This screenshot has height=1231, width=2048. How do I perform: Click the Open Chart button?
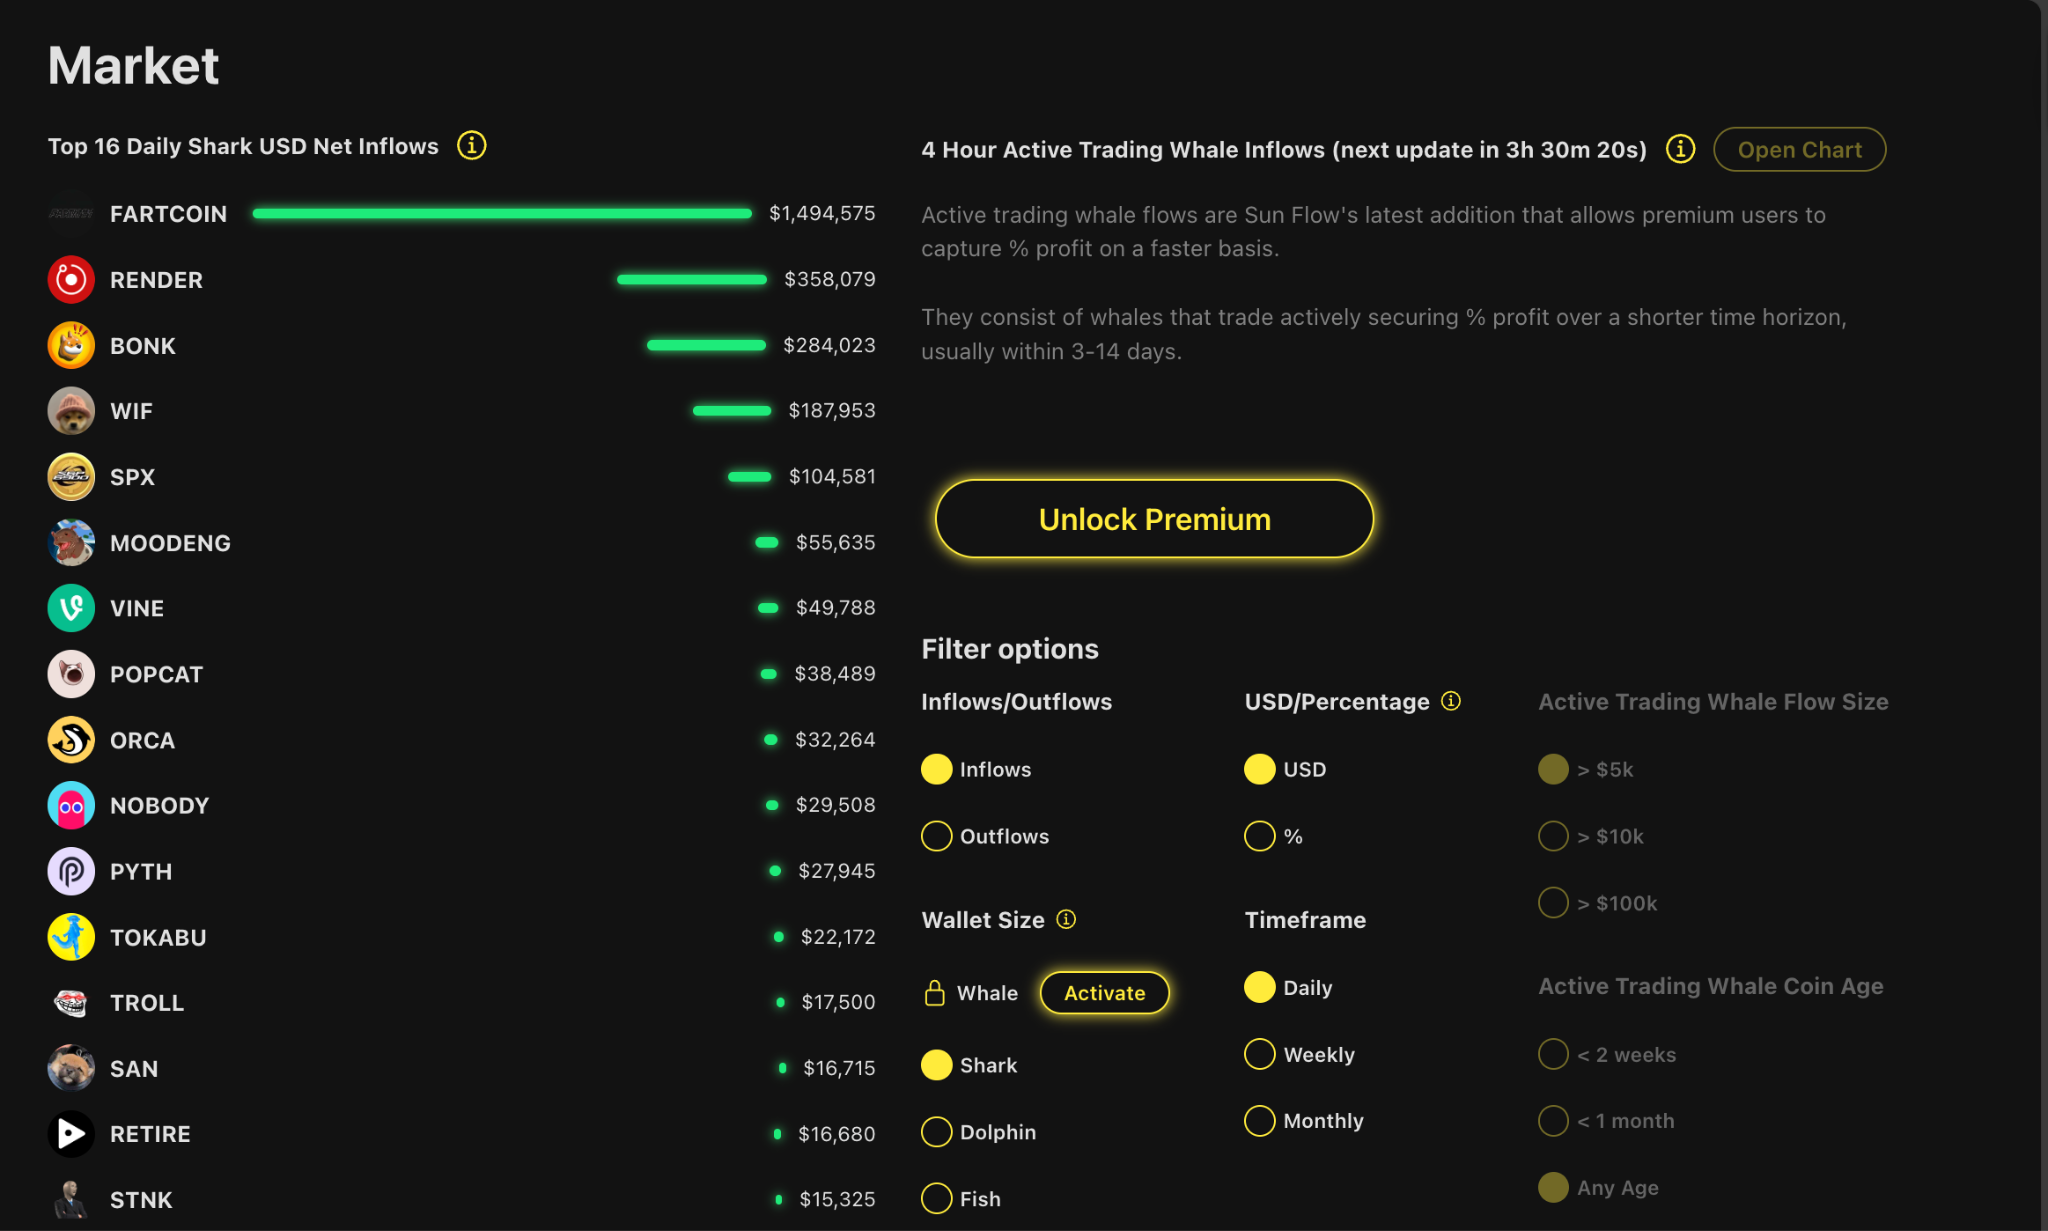click(1799, 150)
